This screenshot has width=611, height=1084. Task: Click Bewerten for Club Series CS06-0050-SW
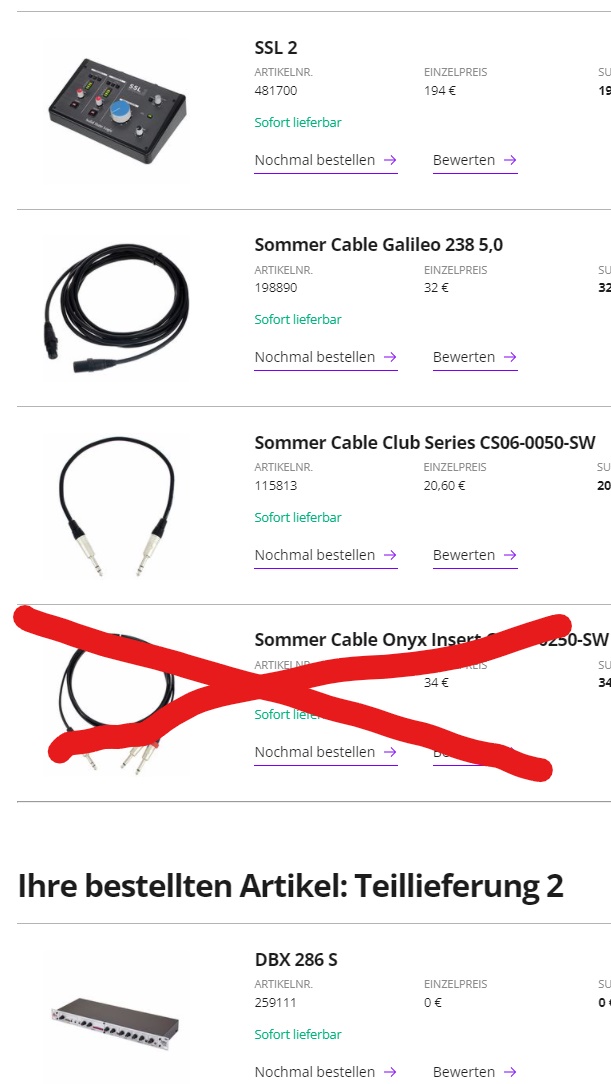475,554
